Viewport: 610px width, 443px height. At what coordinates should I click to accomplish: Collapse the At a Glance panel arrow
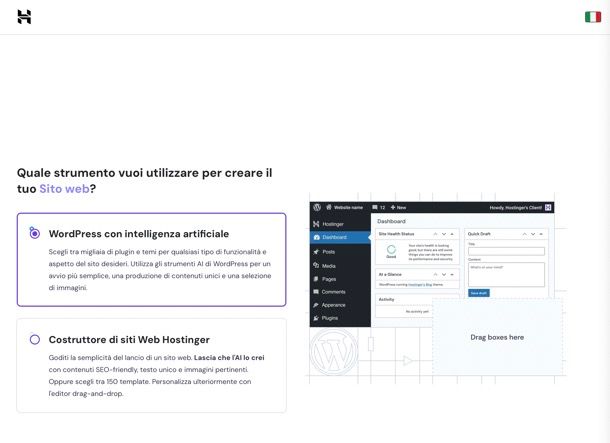click(x=452, y=274)
